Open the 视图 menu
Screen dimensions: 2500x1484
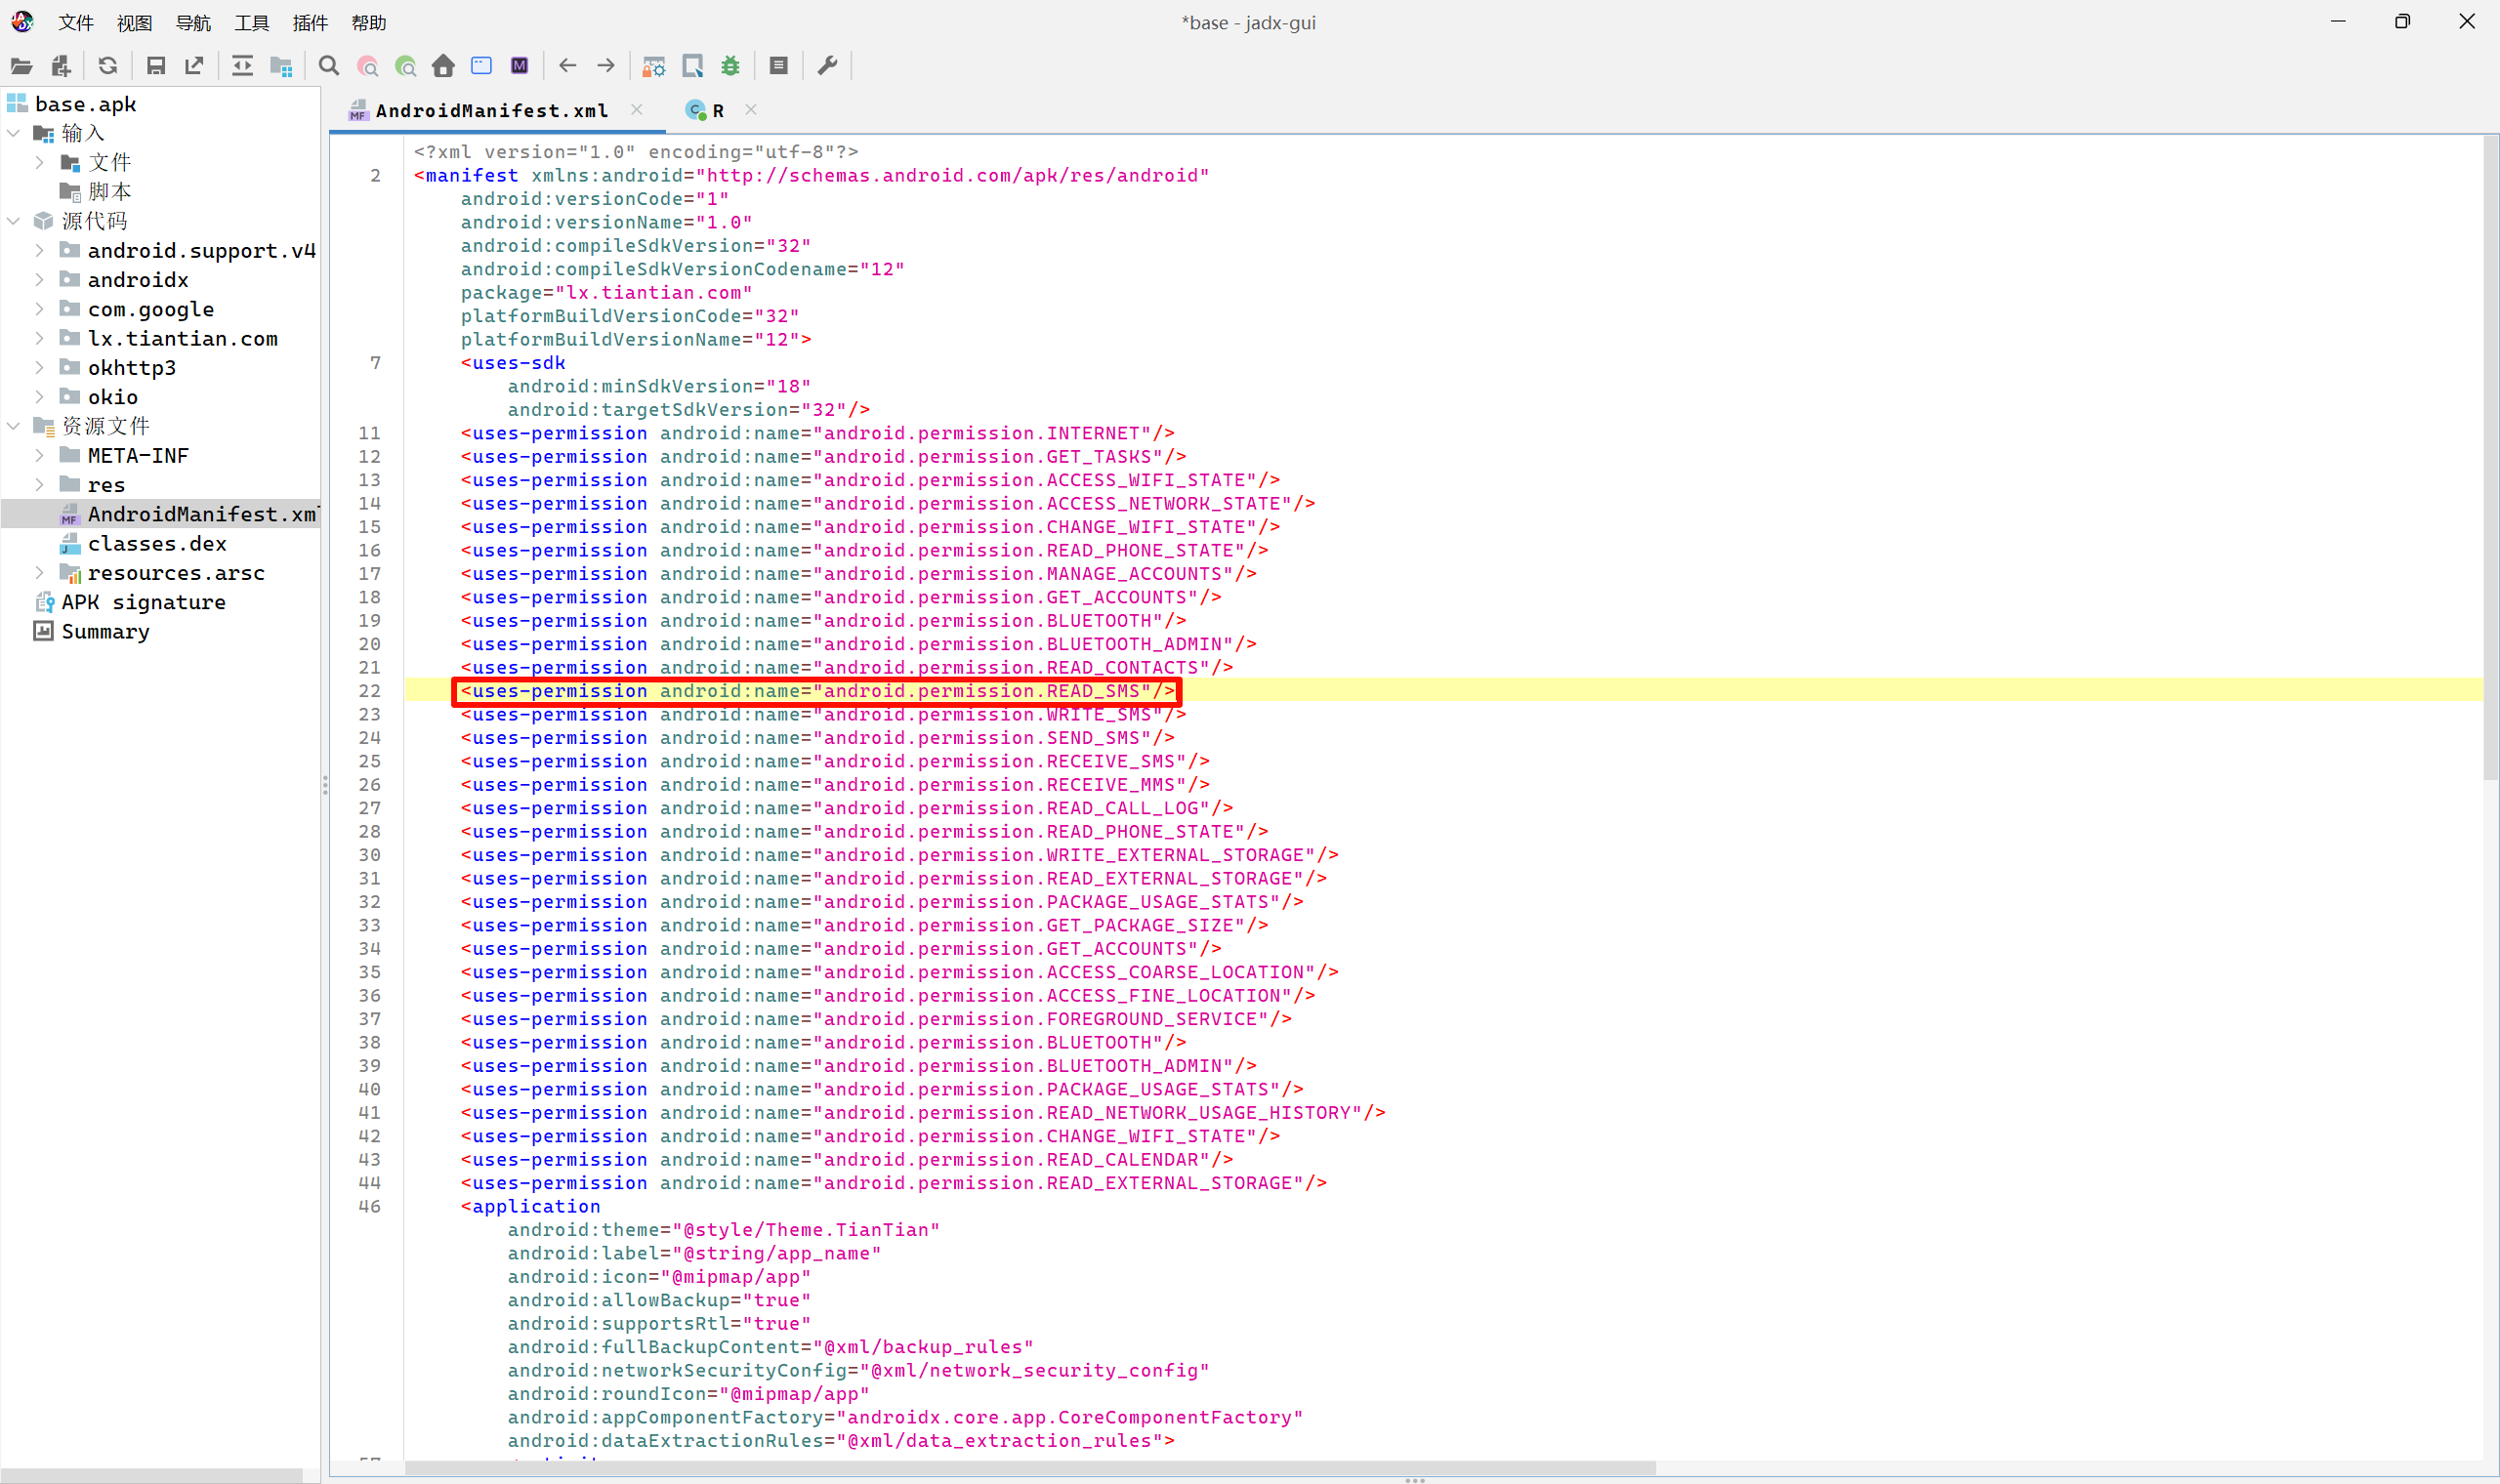(x=134, y=23)
